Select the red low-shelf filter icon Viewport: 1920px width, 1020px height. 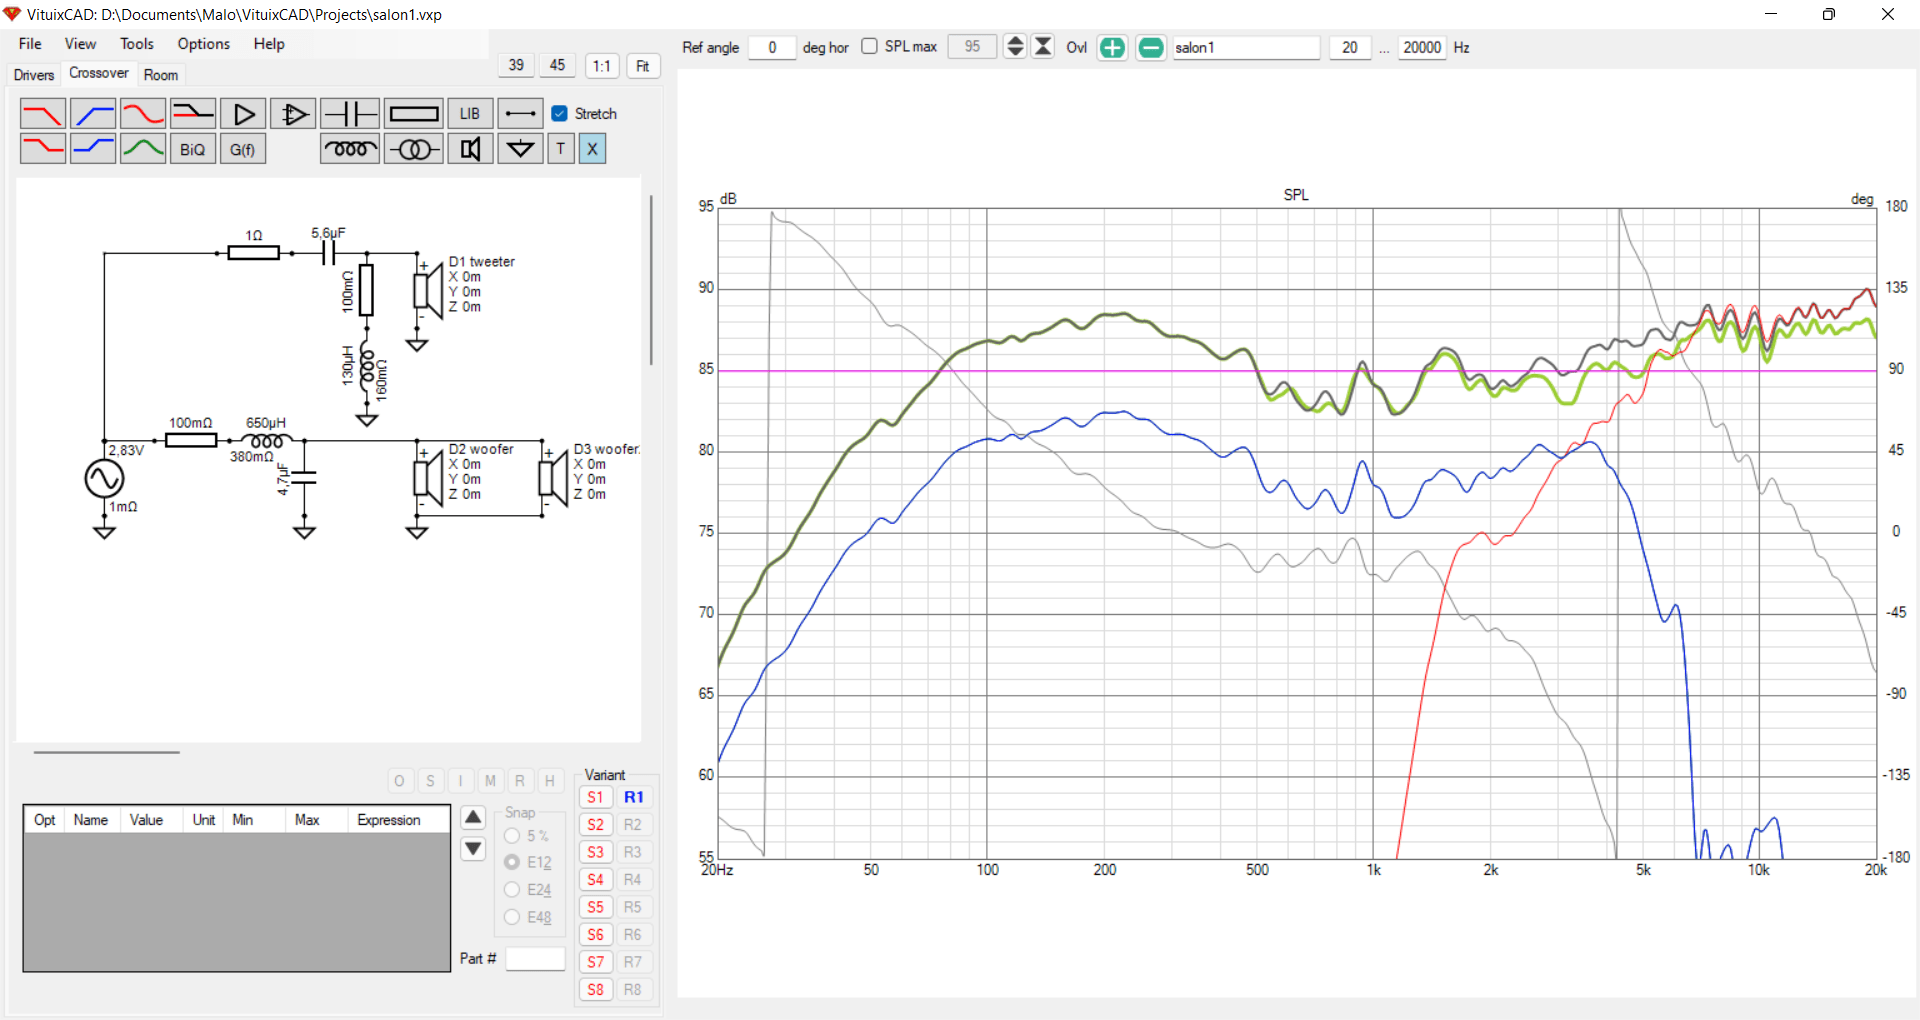click(x=43, y=149)
